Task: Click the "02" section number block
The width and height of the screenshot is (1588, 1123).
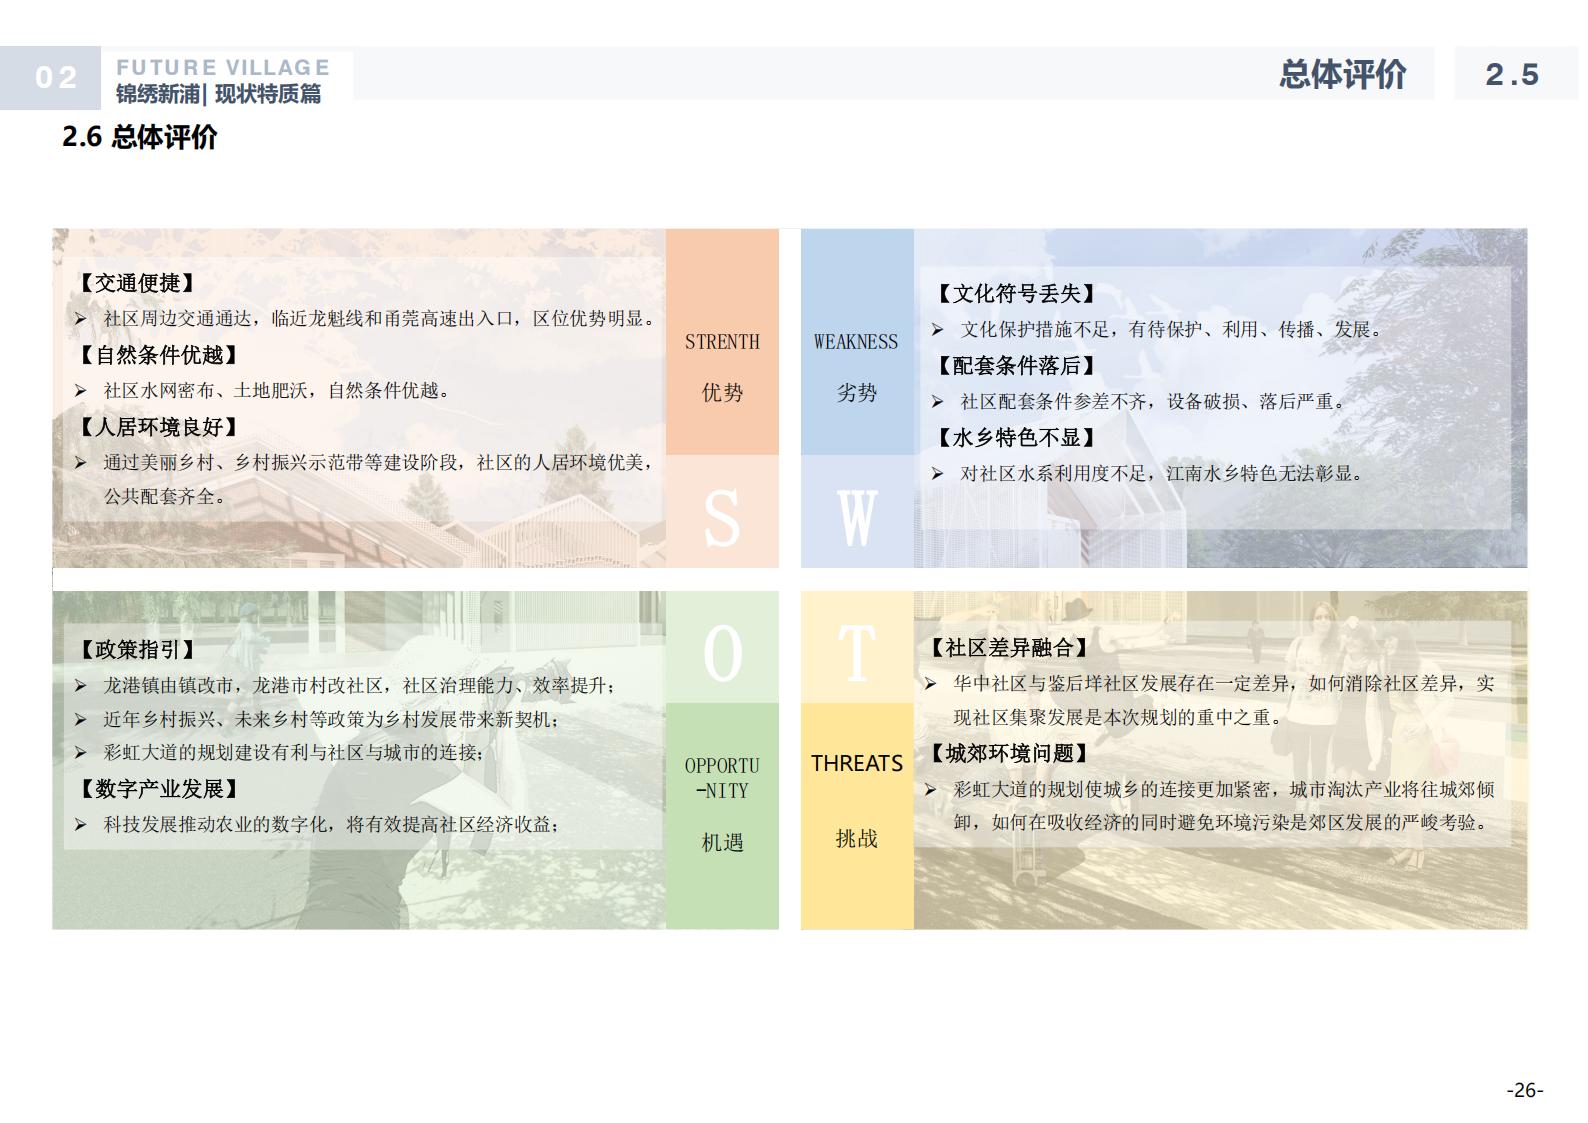Action: 50,78
